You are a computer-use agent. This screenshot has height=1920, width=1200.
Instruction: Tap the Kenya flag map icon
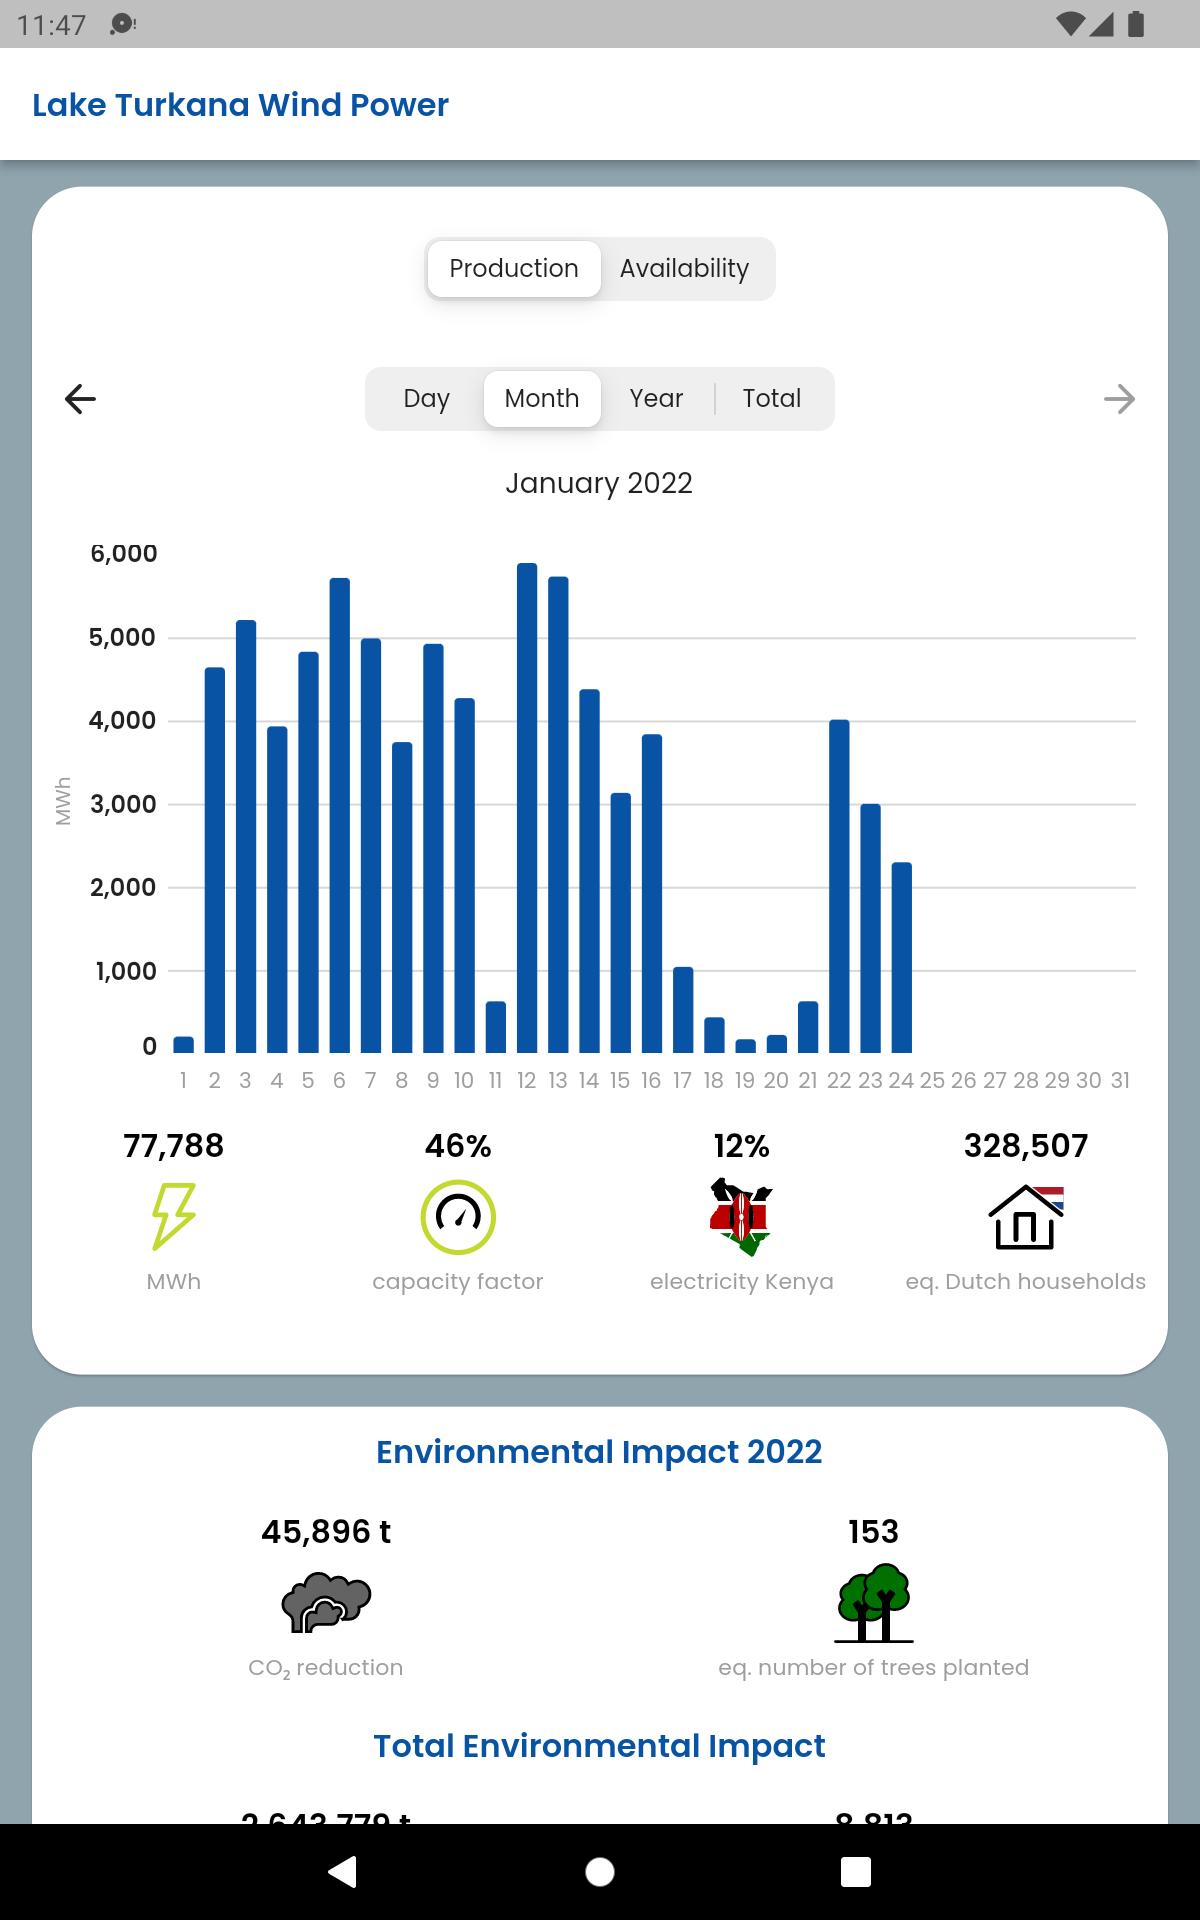[741, 1216]
